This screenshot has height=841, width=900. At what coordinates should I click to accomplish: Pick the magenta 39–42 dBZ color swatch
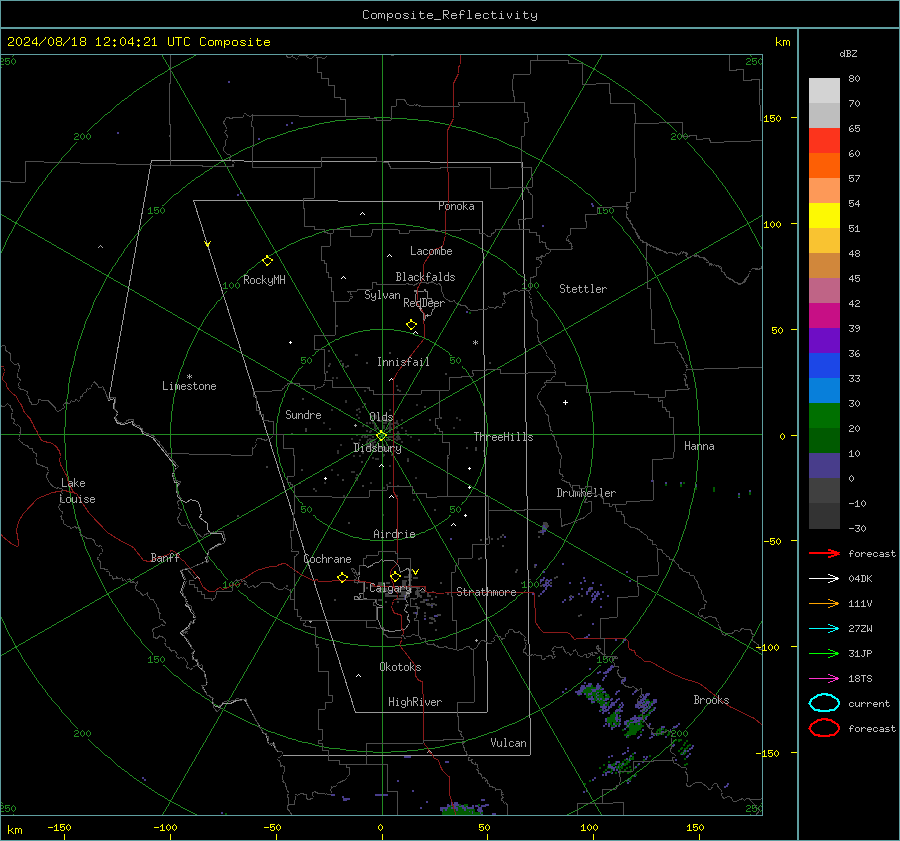(824, 316)
